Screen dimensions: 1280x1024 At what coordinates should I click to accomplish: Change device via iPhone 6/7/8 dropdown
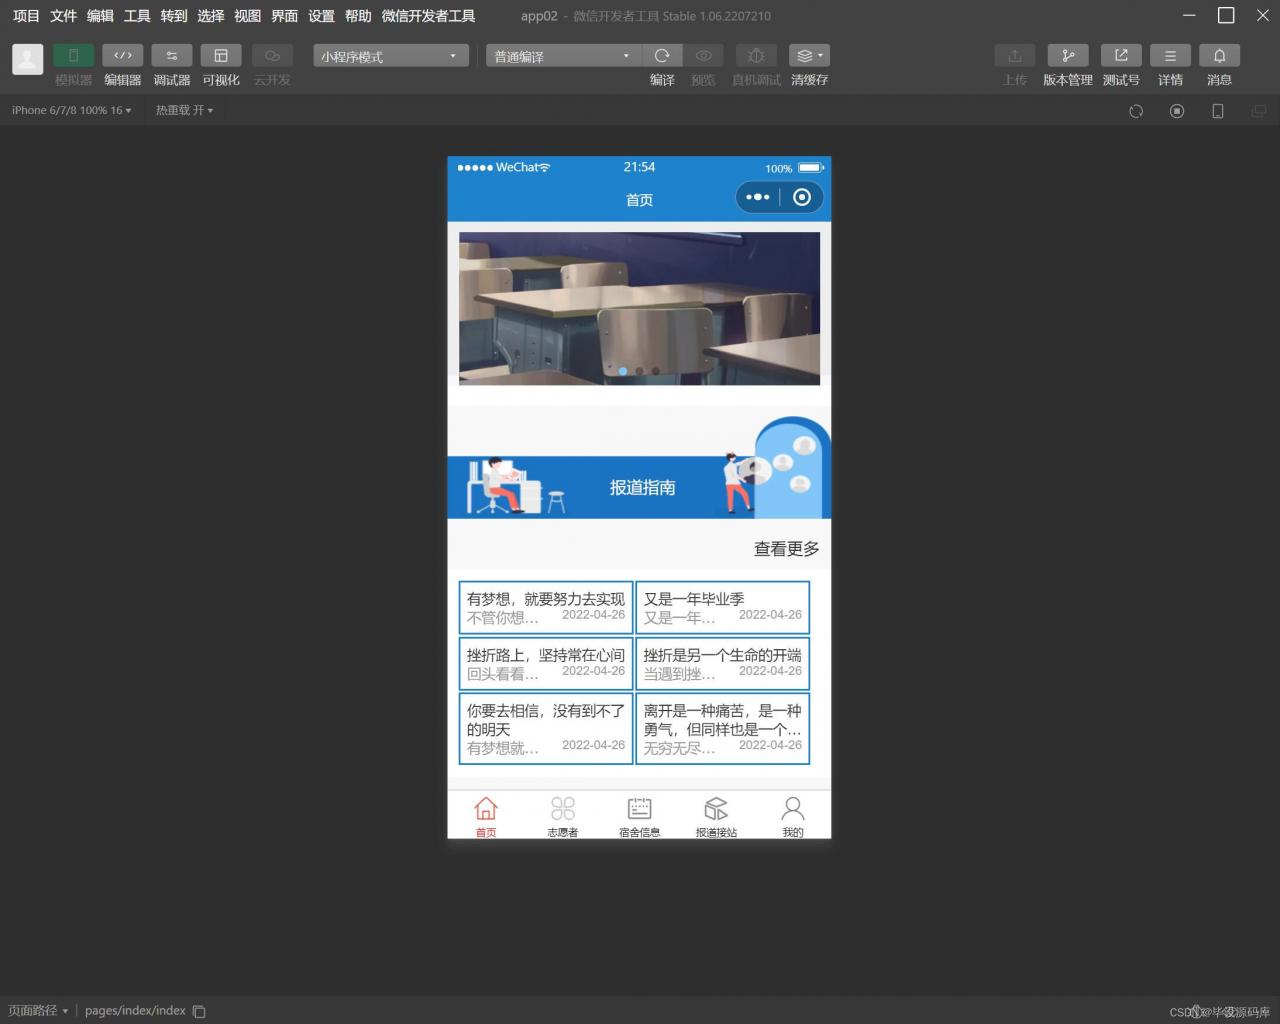[70, 110]
